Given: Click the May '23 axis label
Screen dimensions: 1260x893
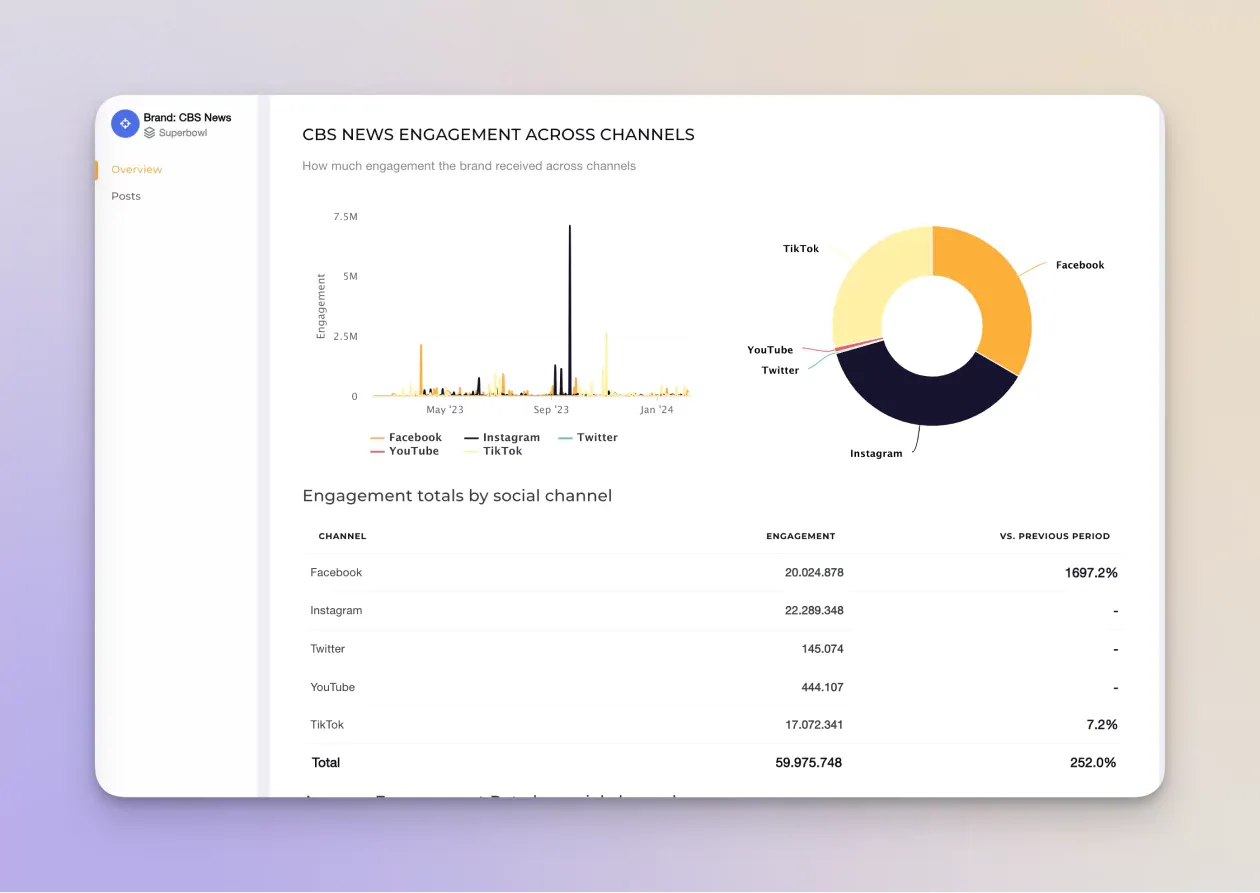Looking at the screenshot, I should (445, 410).
